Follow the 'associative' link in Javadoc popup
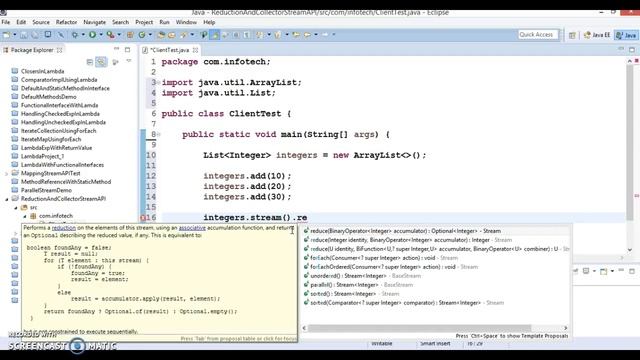640x360 pixels. point(192,228)
